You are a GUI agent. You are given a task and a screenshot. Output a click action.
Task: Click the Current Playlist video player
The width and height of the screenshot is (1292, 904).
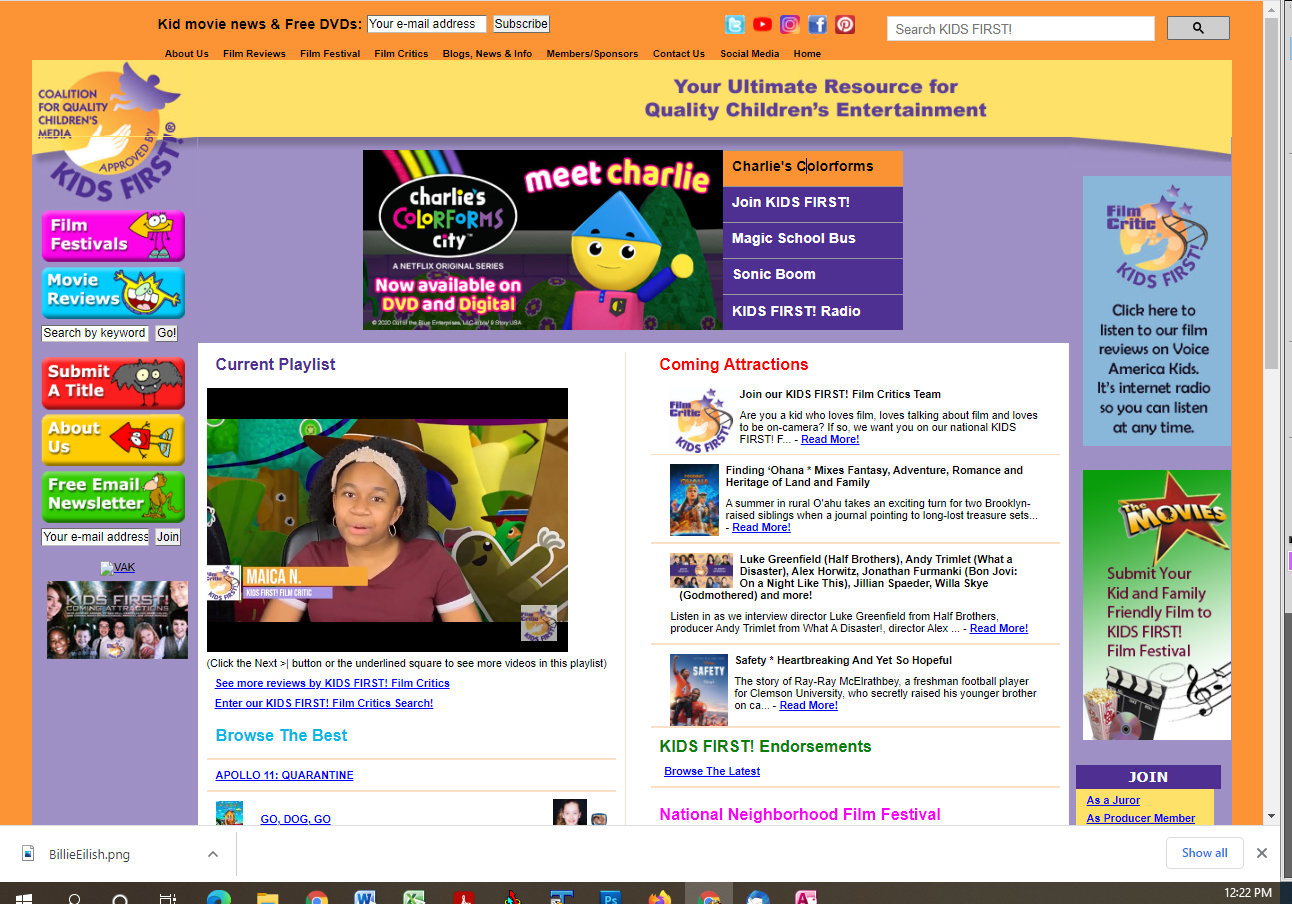(387, 520)
